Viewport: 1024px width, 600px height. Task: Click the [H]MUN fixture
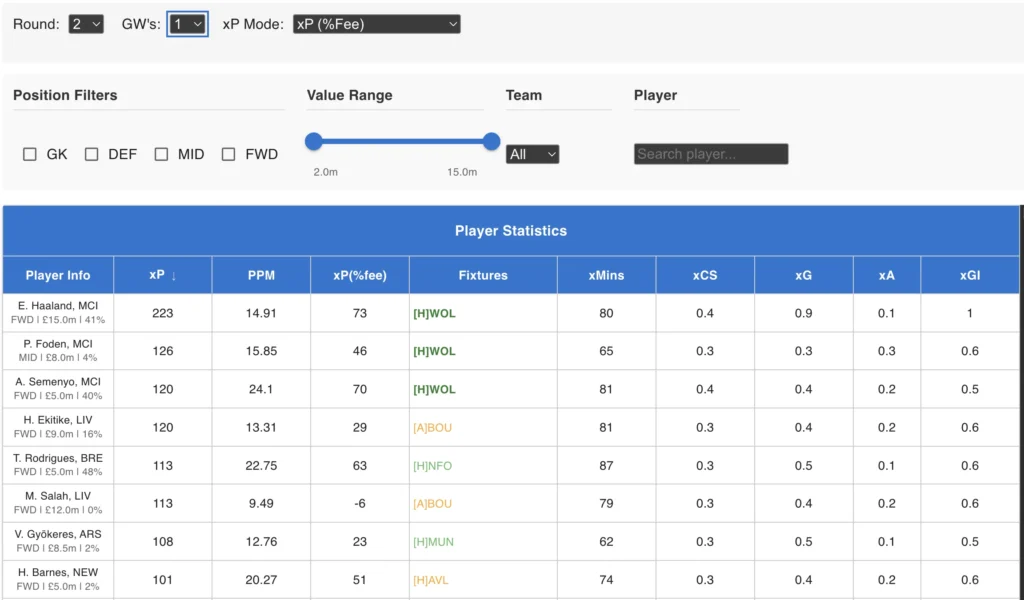[433, 542]
